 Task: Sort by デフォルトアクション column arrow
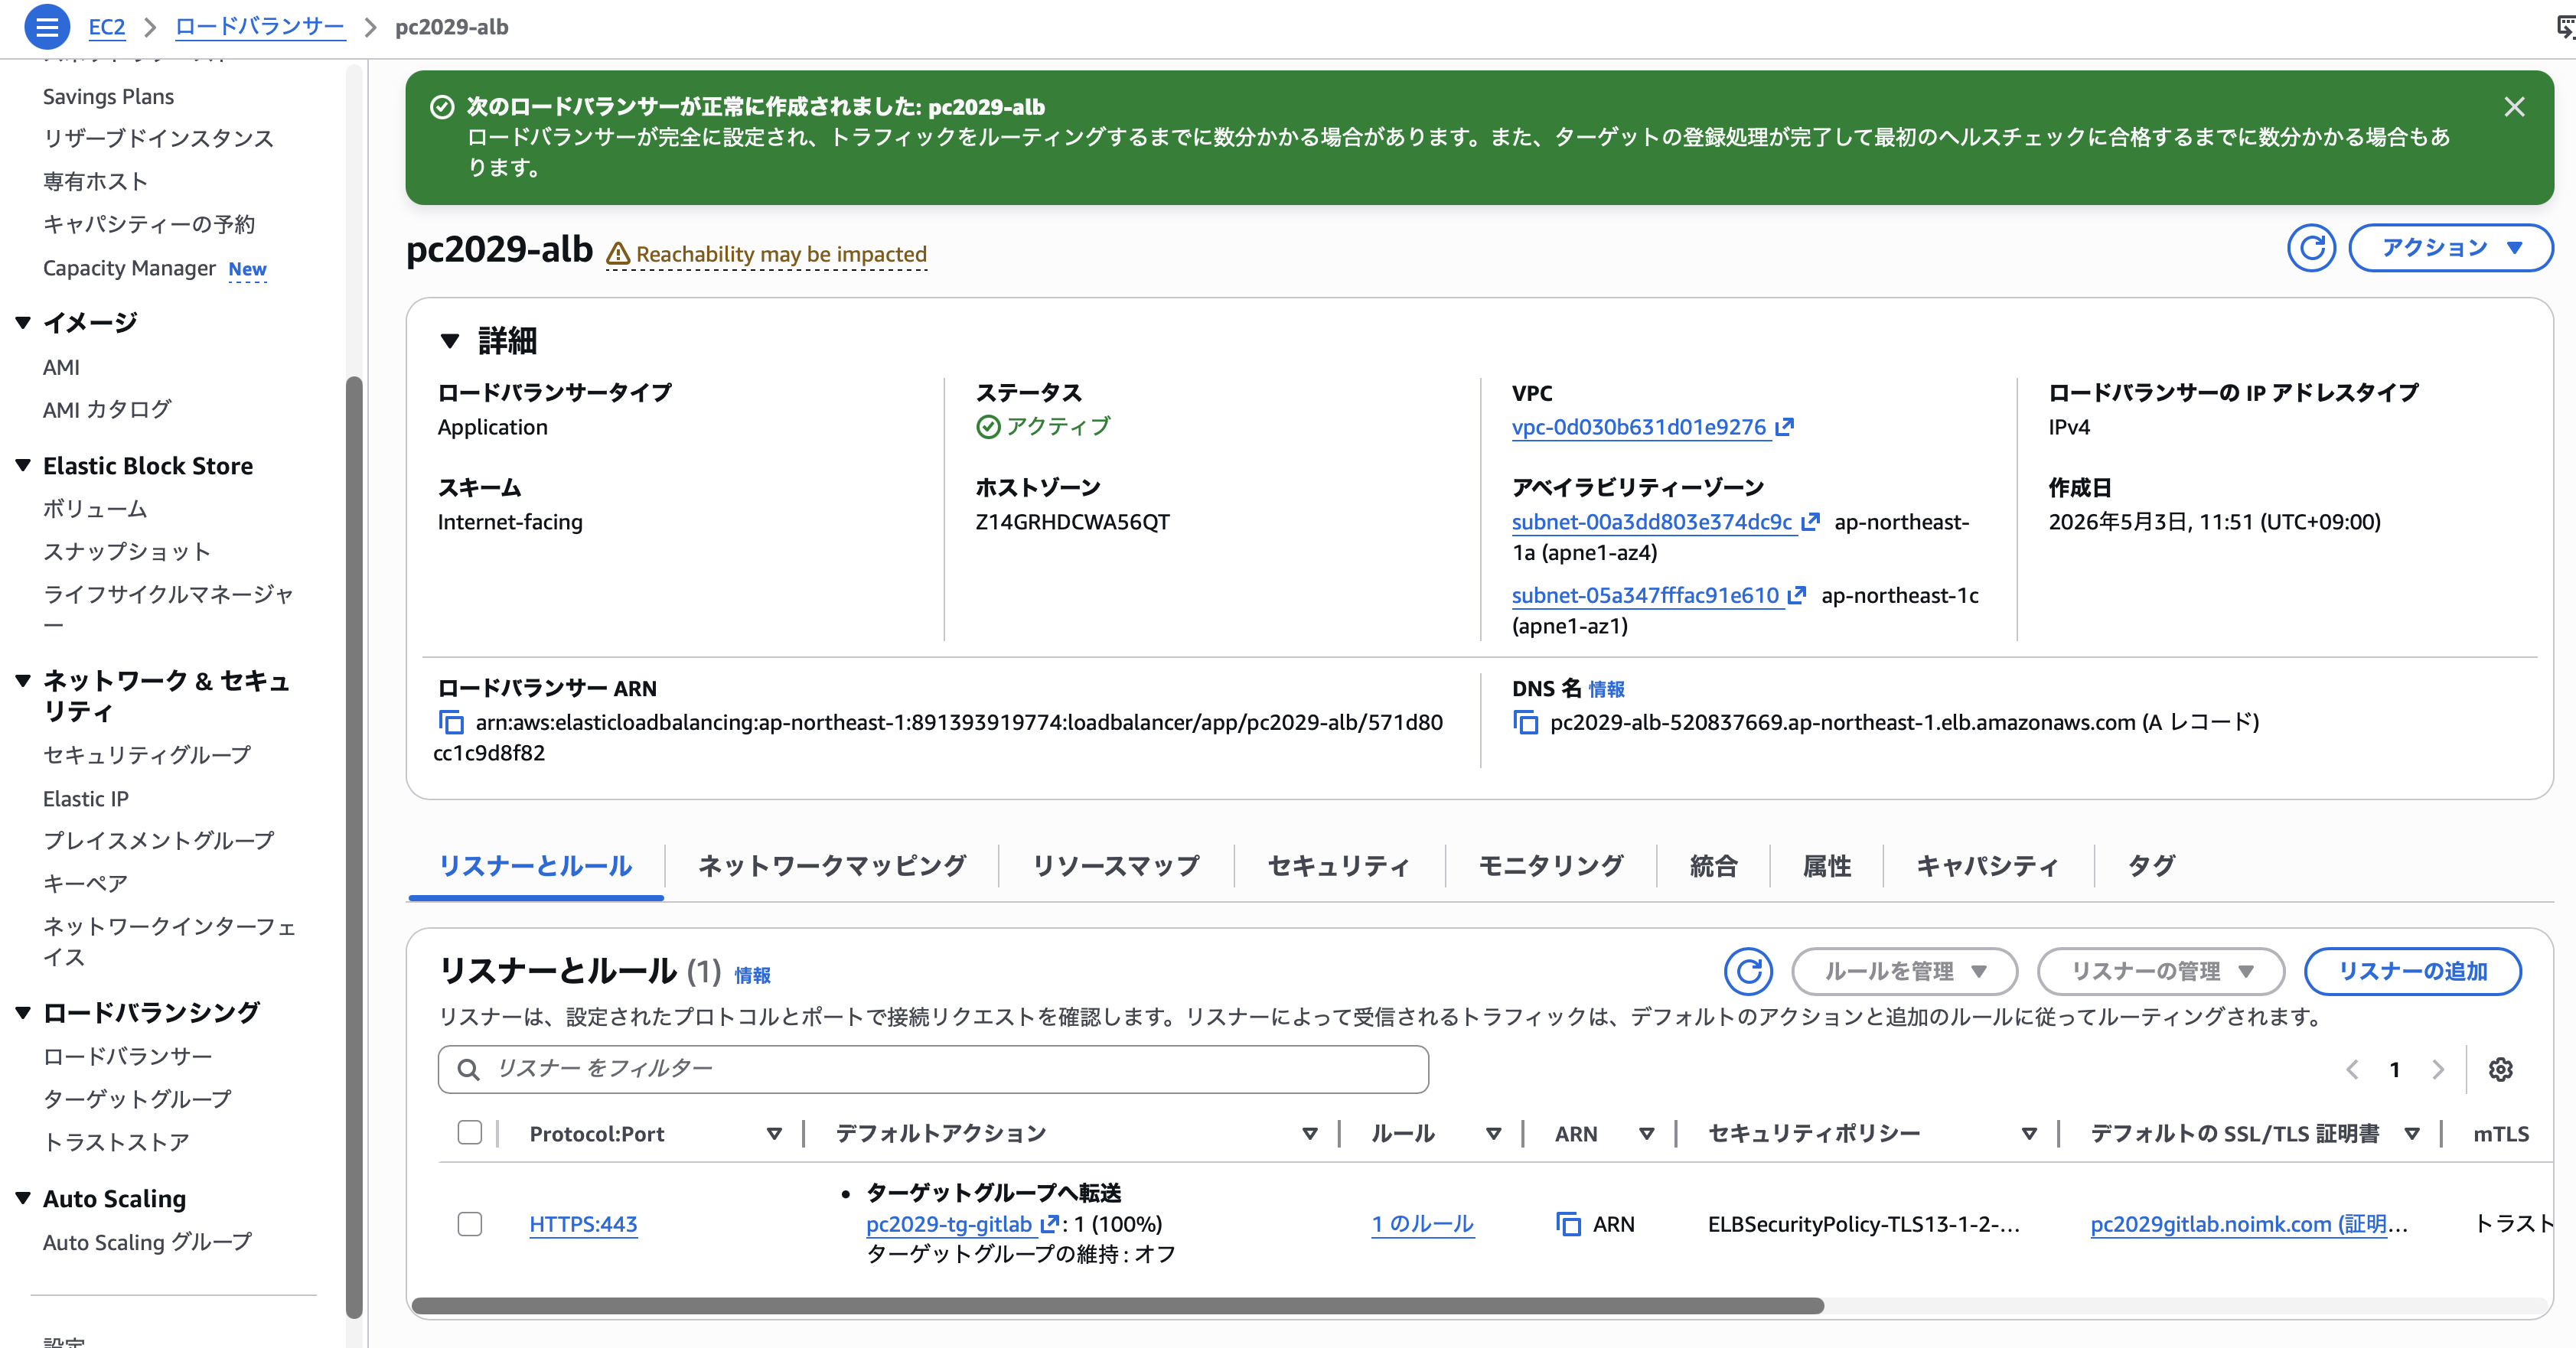(x=1309, y=1134)
